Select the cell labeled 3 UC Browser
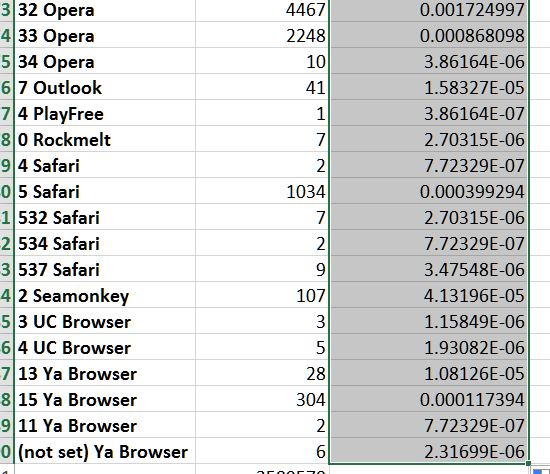The height and width of the screenshot is (474, 550). (x=105, y=320)
